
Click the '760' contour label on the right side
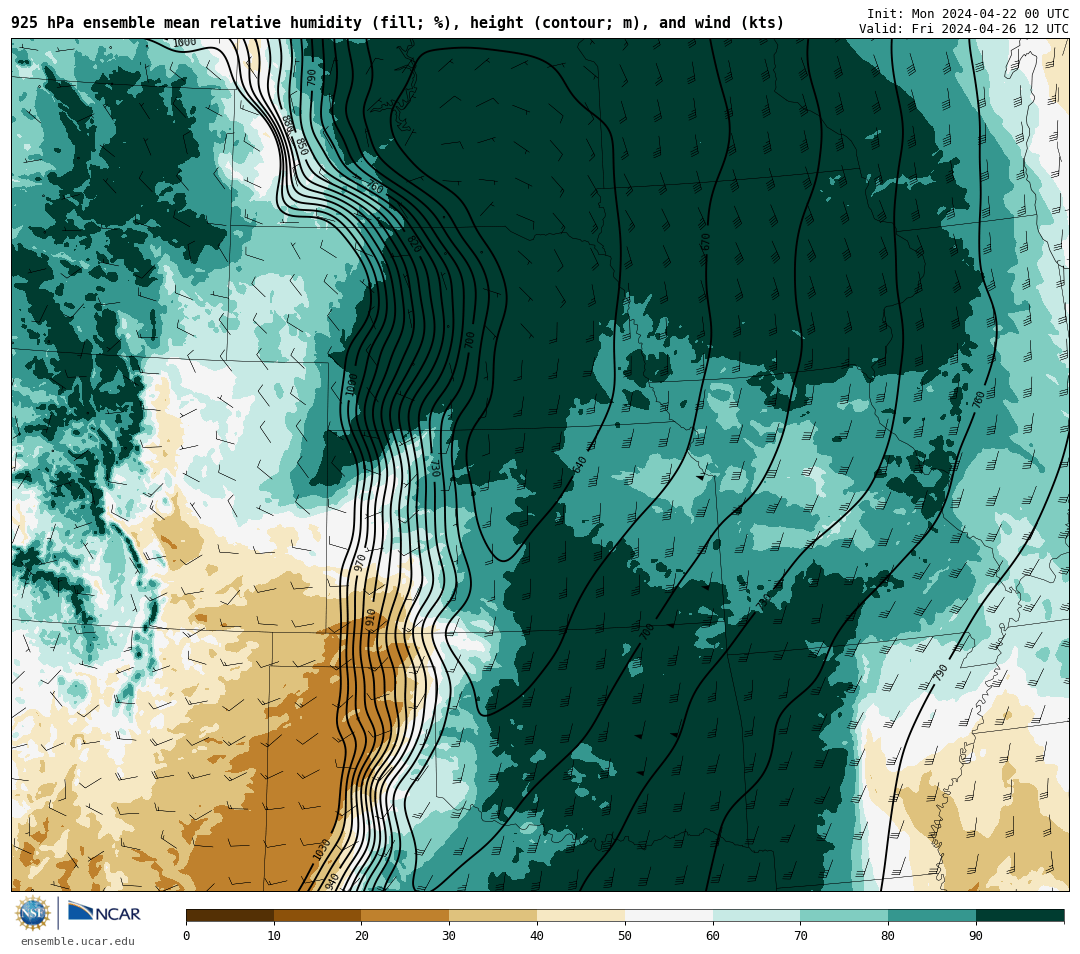(979, 400)
